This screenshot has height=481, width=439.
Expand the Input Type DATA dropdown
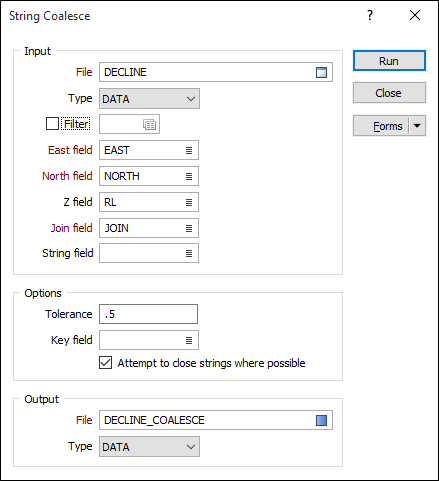[x=149, y=99]
